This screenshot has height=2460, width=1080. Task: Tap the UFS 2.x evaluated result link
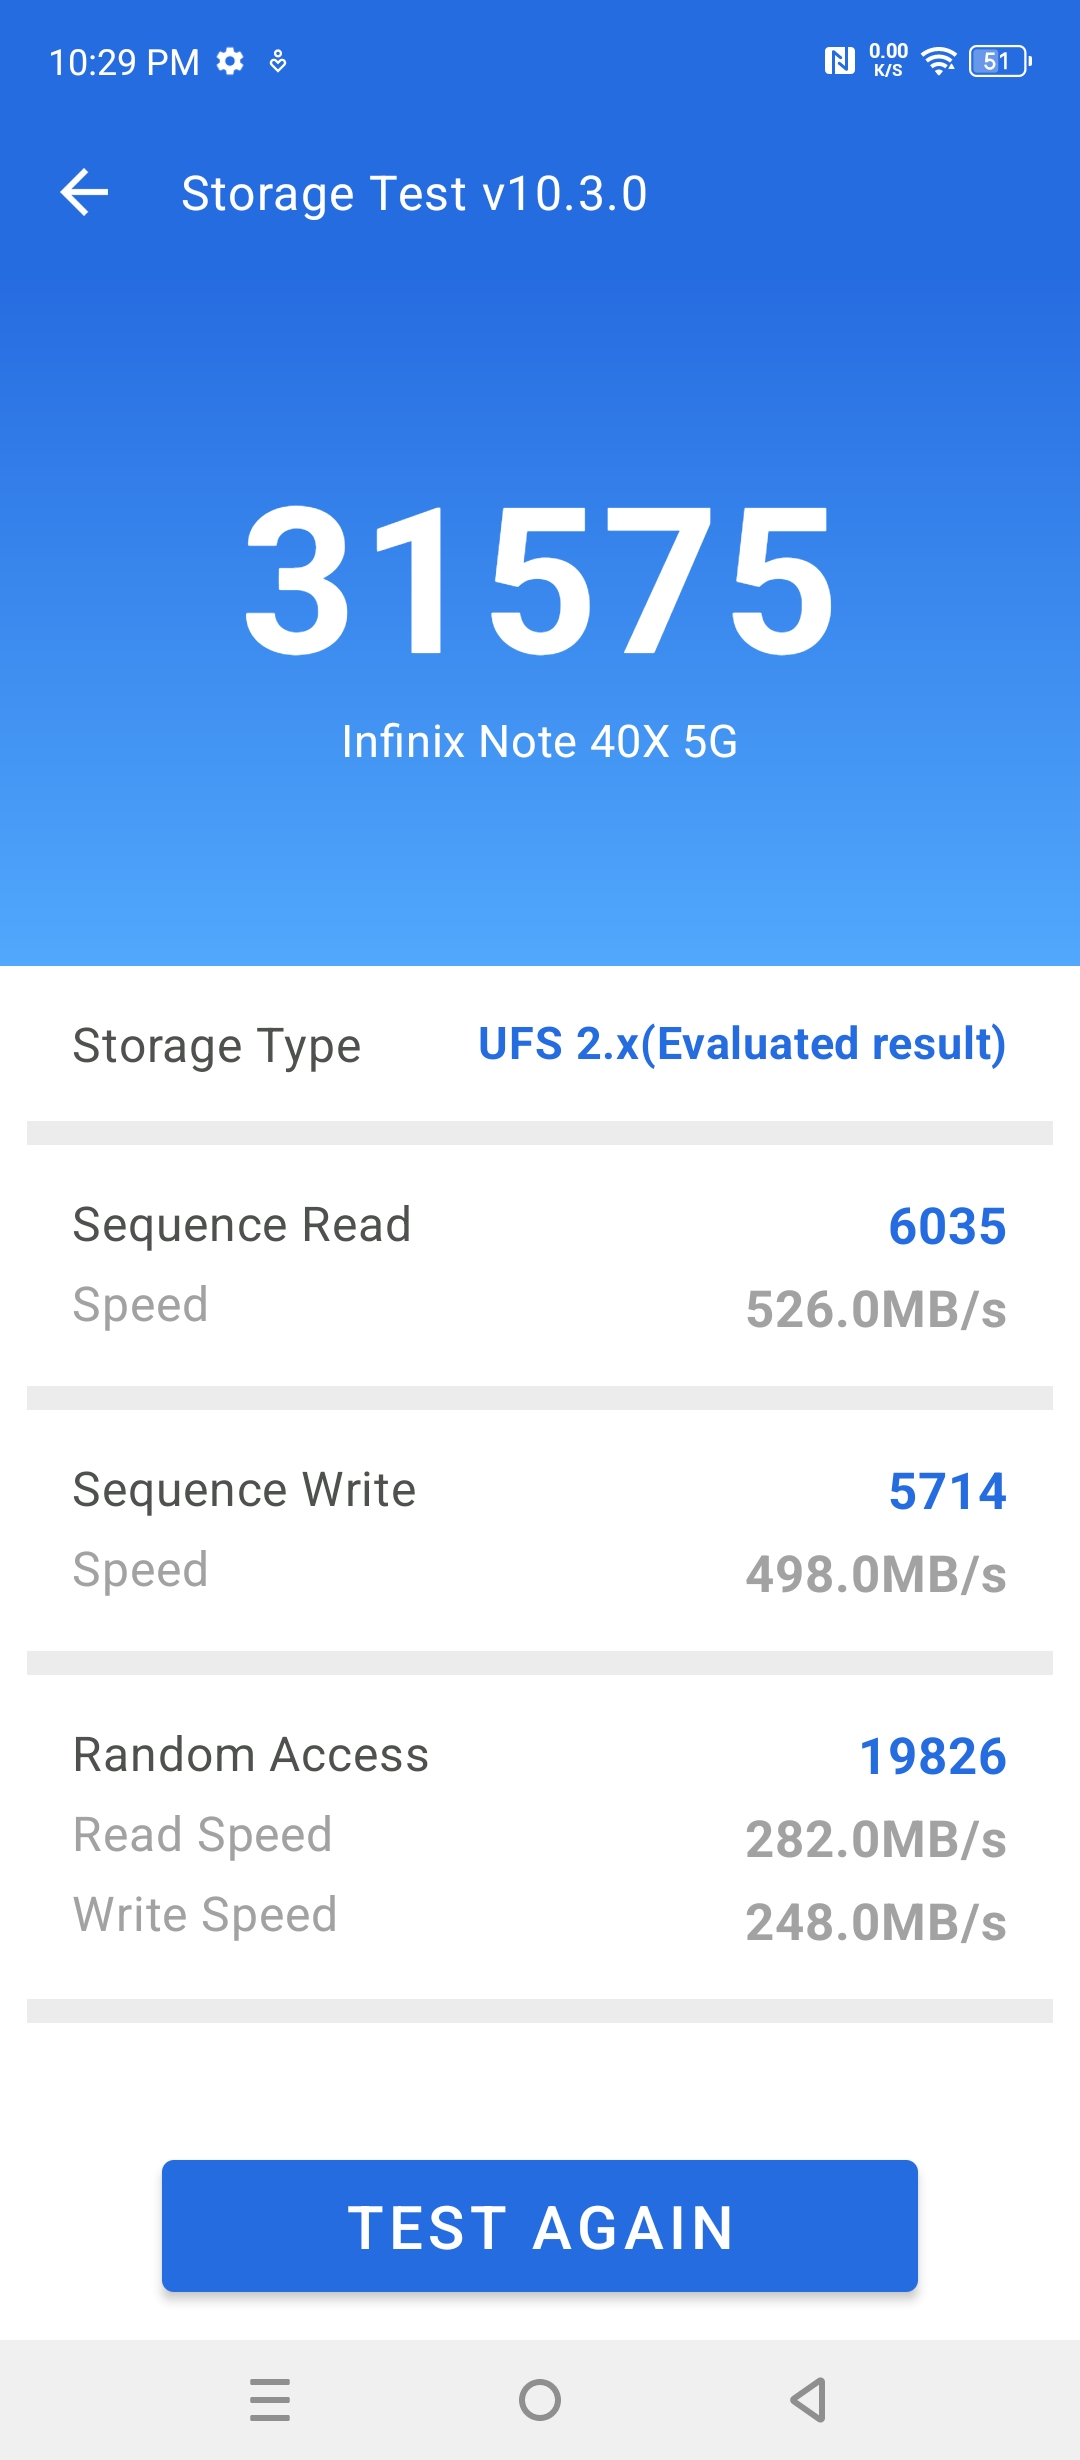[x=741, y=1044]
